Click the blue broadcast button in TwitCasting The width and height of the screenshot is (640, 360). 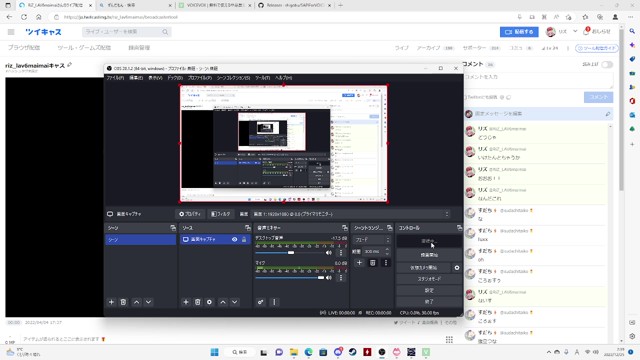[519, 32]
